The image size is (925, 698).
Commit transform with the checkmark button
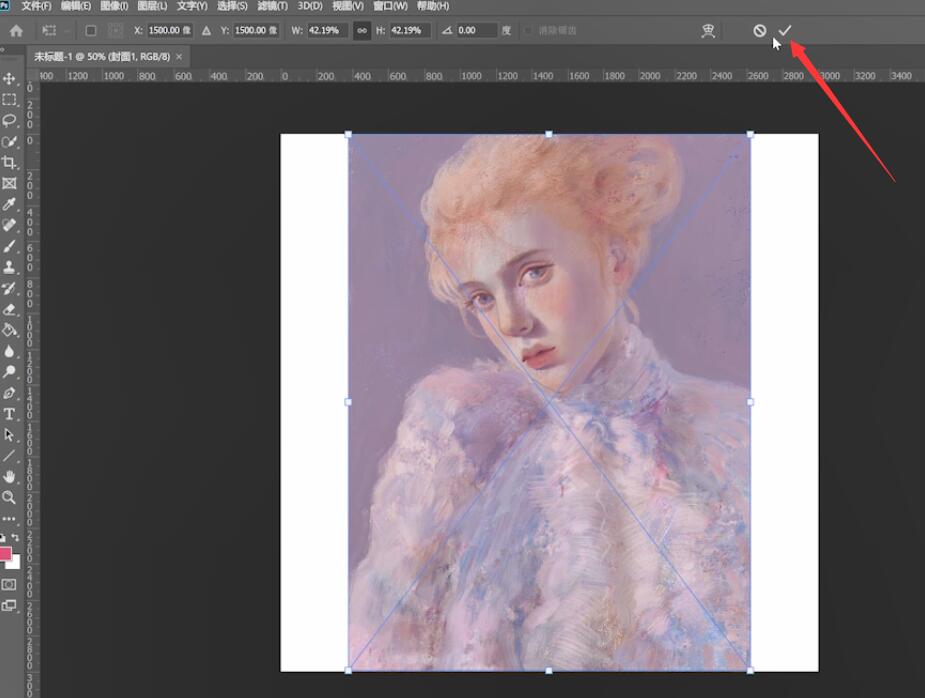785,30
